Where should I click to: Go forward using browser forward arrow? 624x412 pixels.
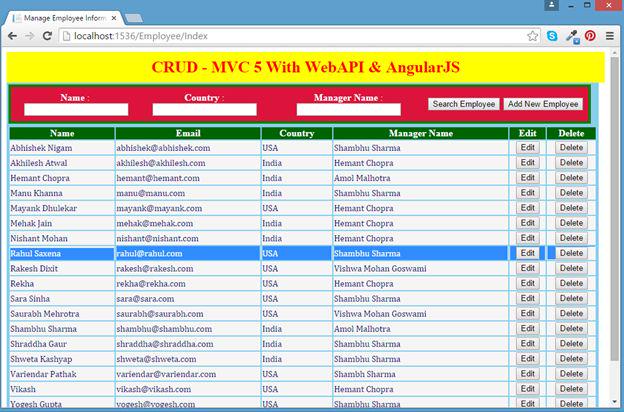point(30,36)
